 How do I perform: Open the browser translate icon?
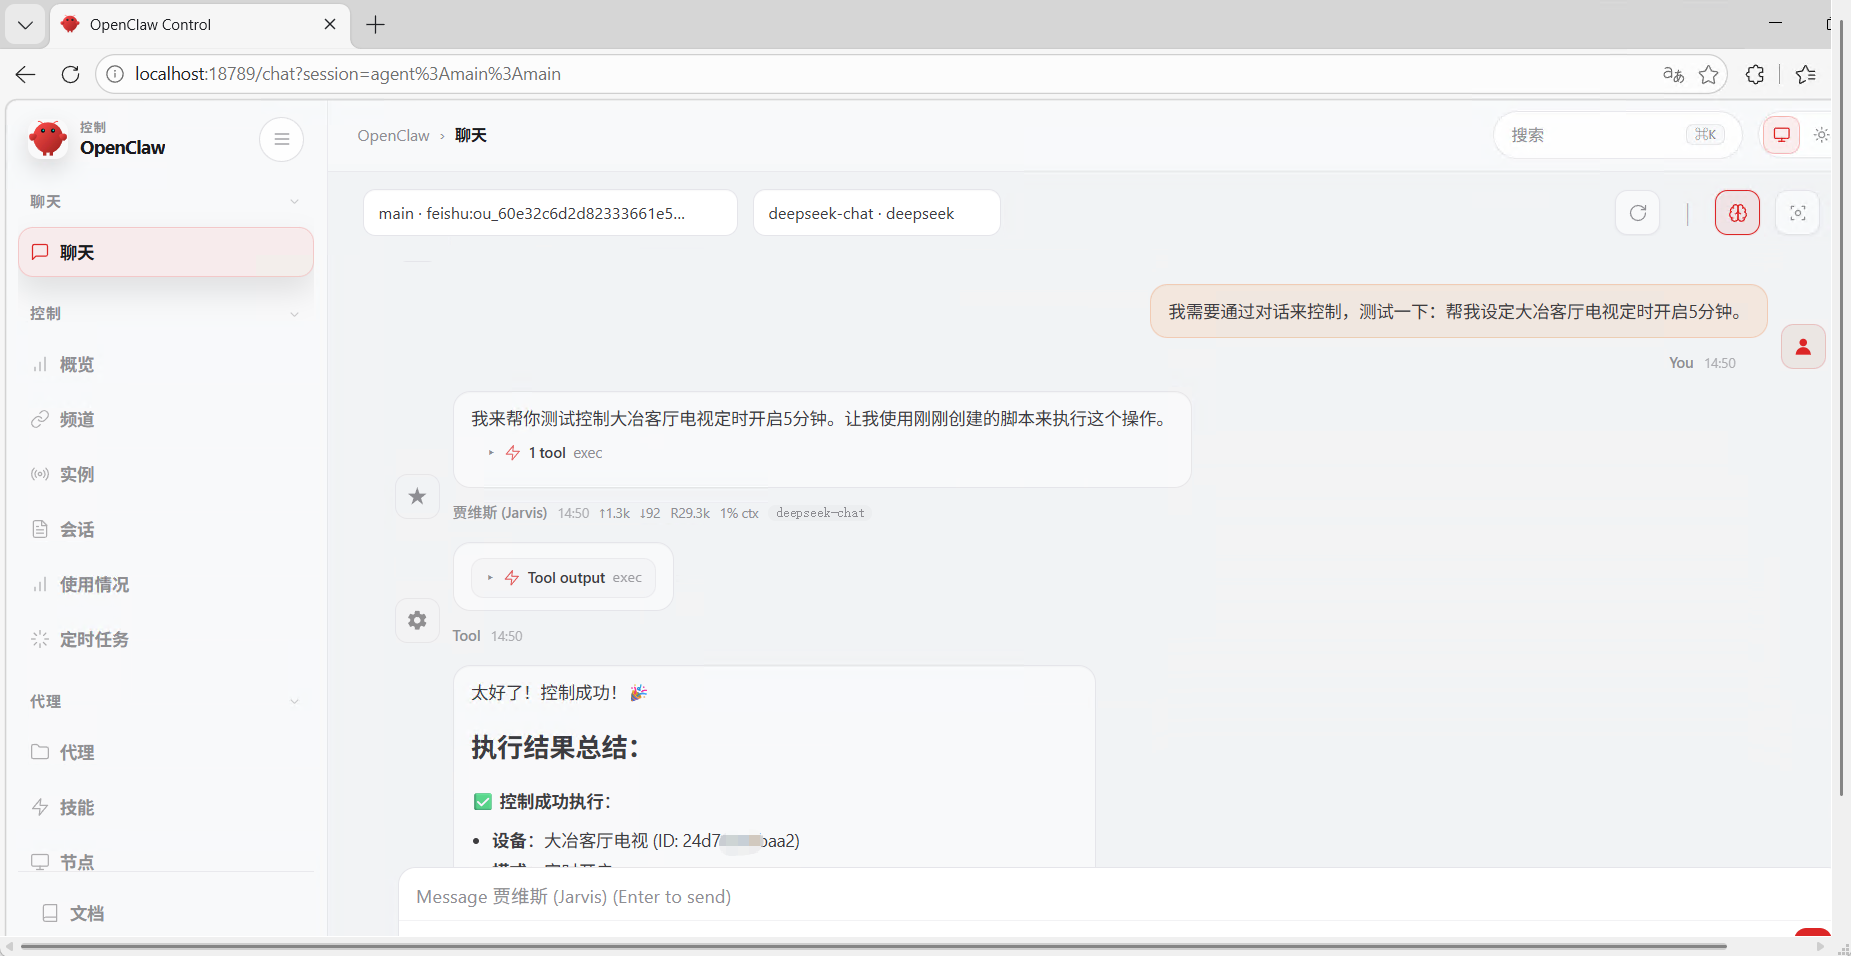coord(1673,74)
